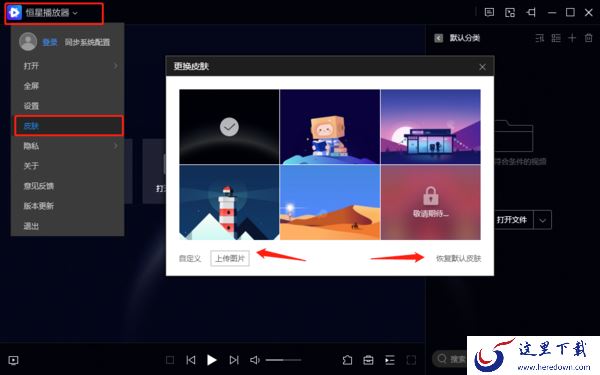Click the locked 敬请期待 skin tile
Screen dimensions: 600x375
[430, 202]
